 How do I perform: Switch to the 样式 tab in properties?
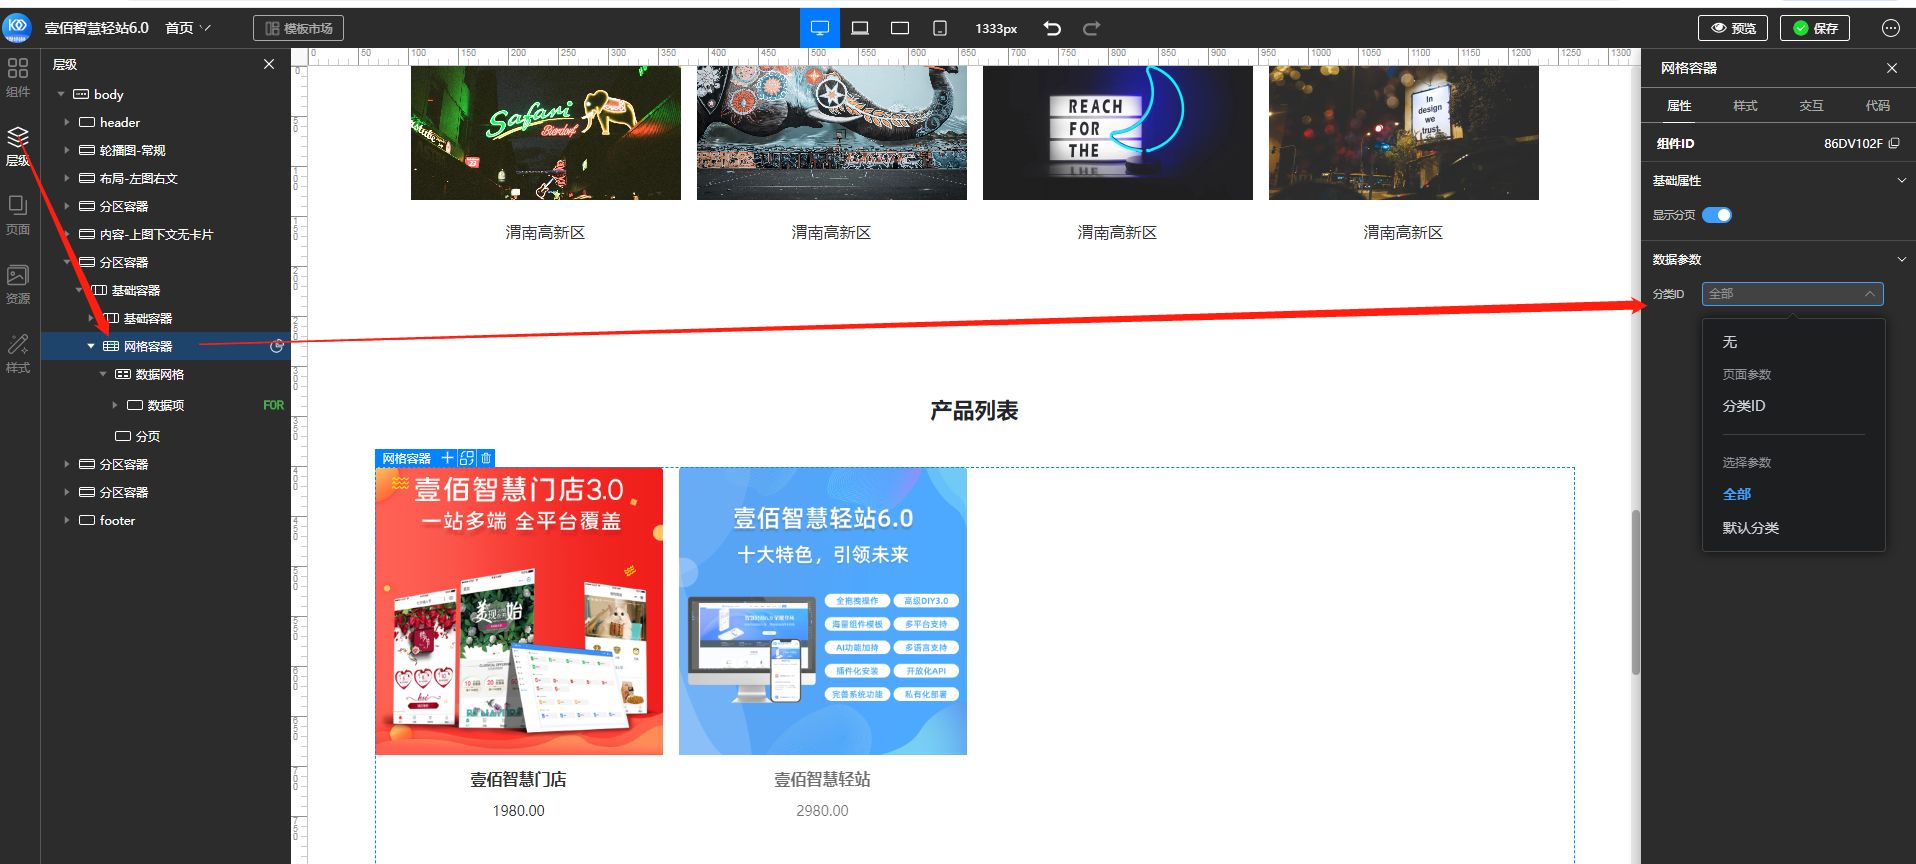[x=1745, y=105]
